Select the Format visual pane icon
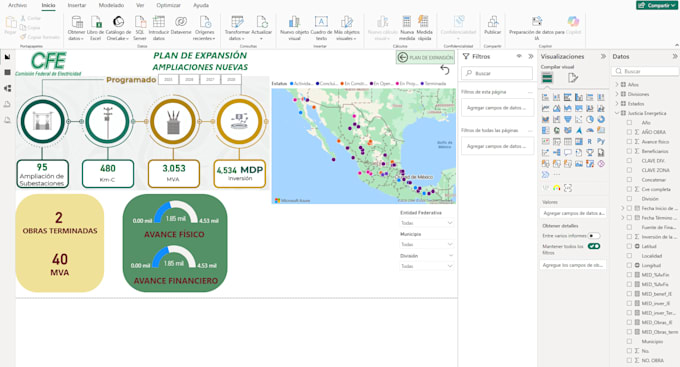The width and height of the screenshot is (680, 367). pyautogui.click(x=573, y=78)
